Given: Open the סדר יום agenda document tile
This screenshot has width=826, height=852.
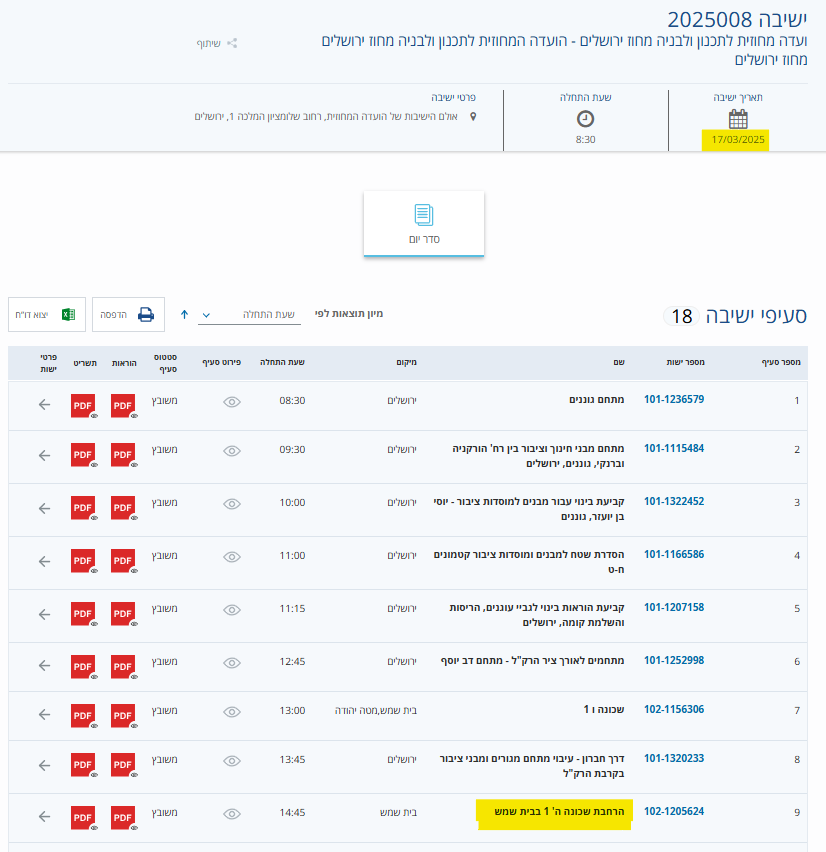Looking at the screenshot, I should [424, 223].
